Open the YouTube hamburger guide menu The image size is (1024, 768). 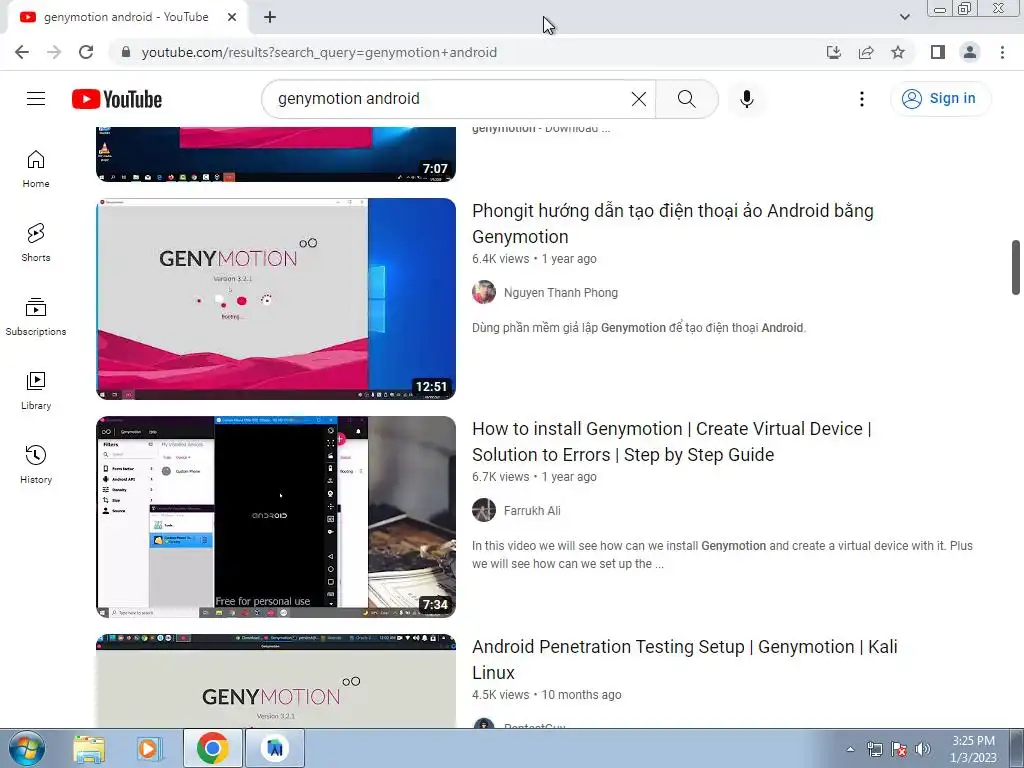coord(36,99)
